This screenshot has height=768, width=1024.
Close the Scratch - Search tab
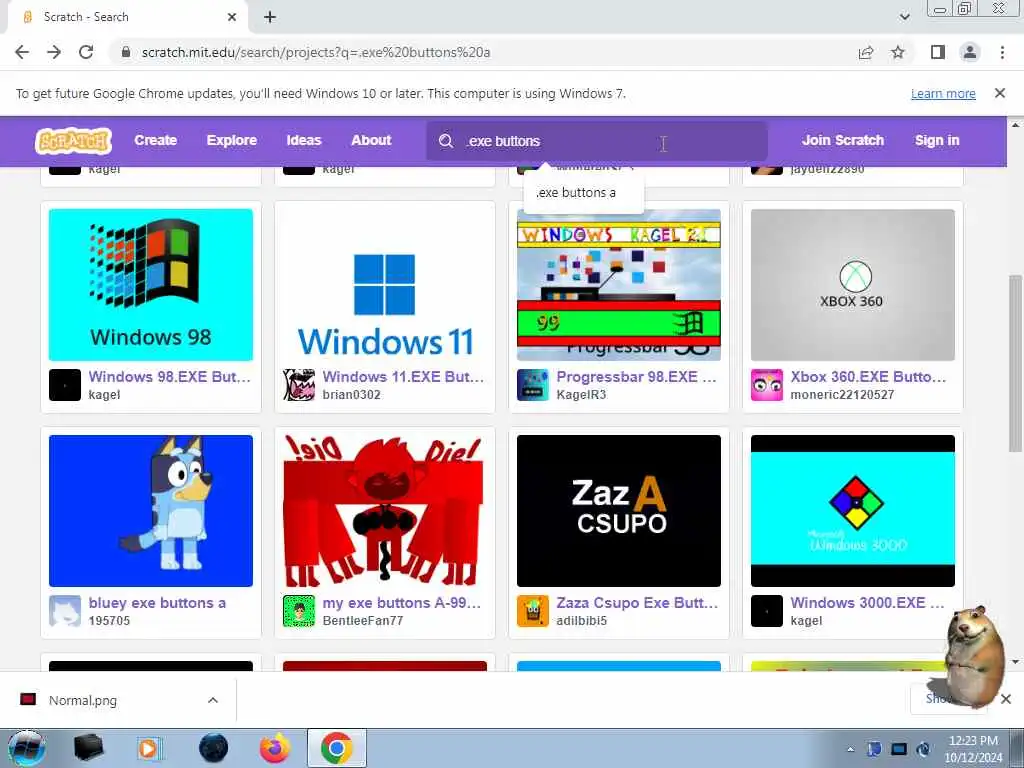[232, 17]
